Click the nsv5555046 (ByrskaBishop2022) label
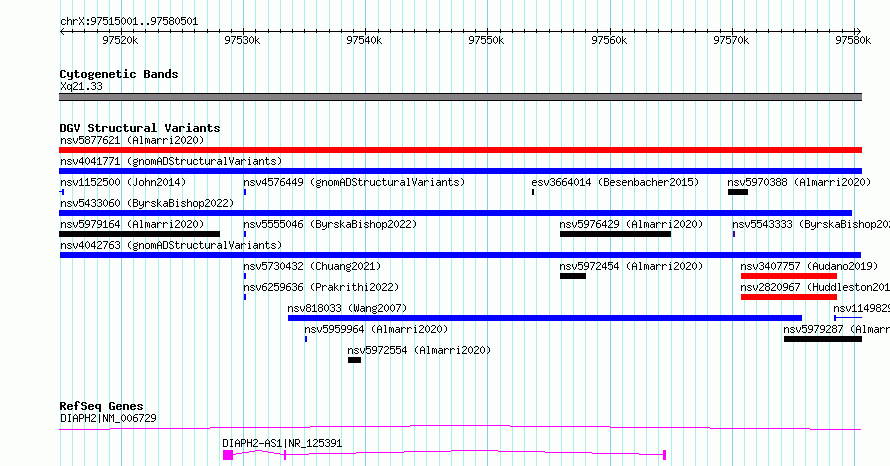The width and height of the screenshot is (890, 466). click(x=330, y=224)
